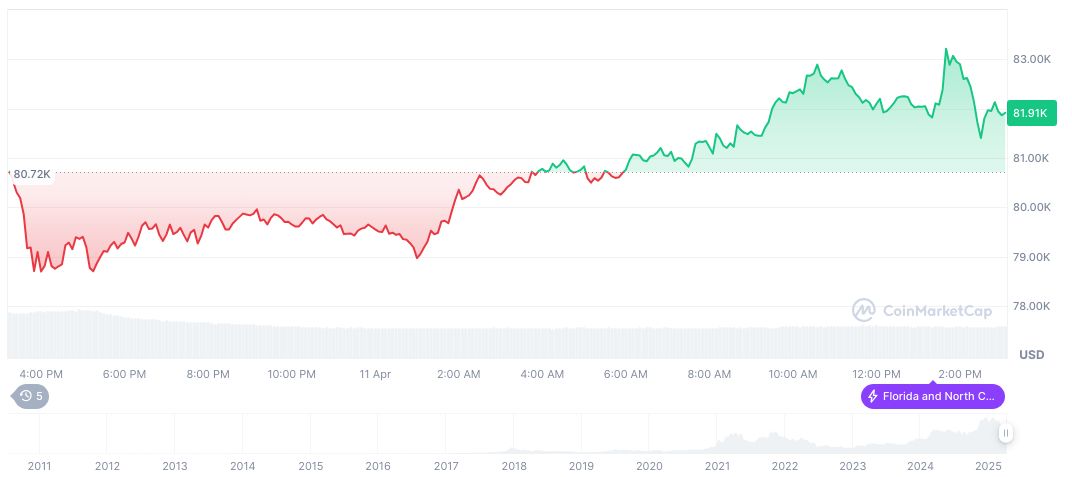The image size is (1072, 477).
Task: Select 2011 on the bottom timeline
Action: pyautogui.click(x=40, y=466)
